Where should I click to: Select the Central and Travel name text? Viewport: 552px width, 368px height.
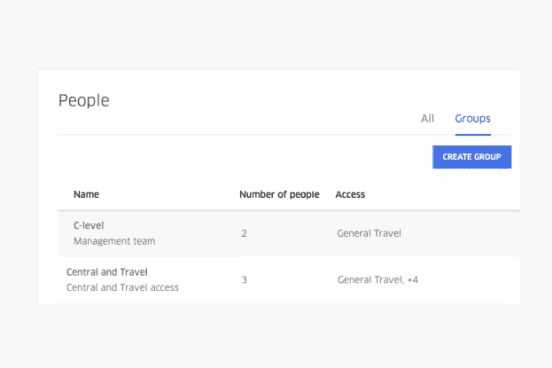point(107,272)
